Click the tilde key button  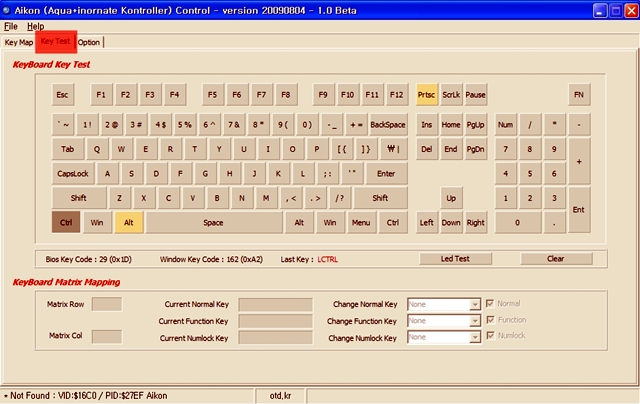[63, 125]
